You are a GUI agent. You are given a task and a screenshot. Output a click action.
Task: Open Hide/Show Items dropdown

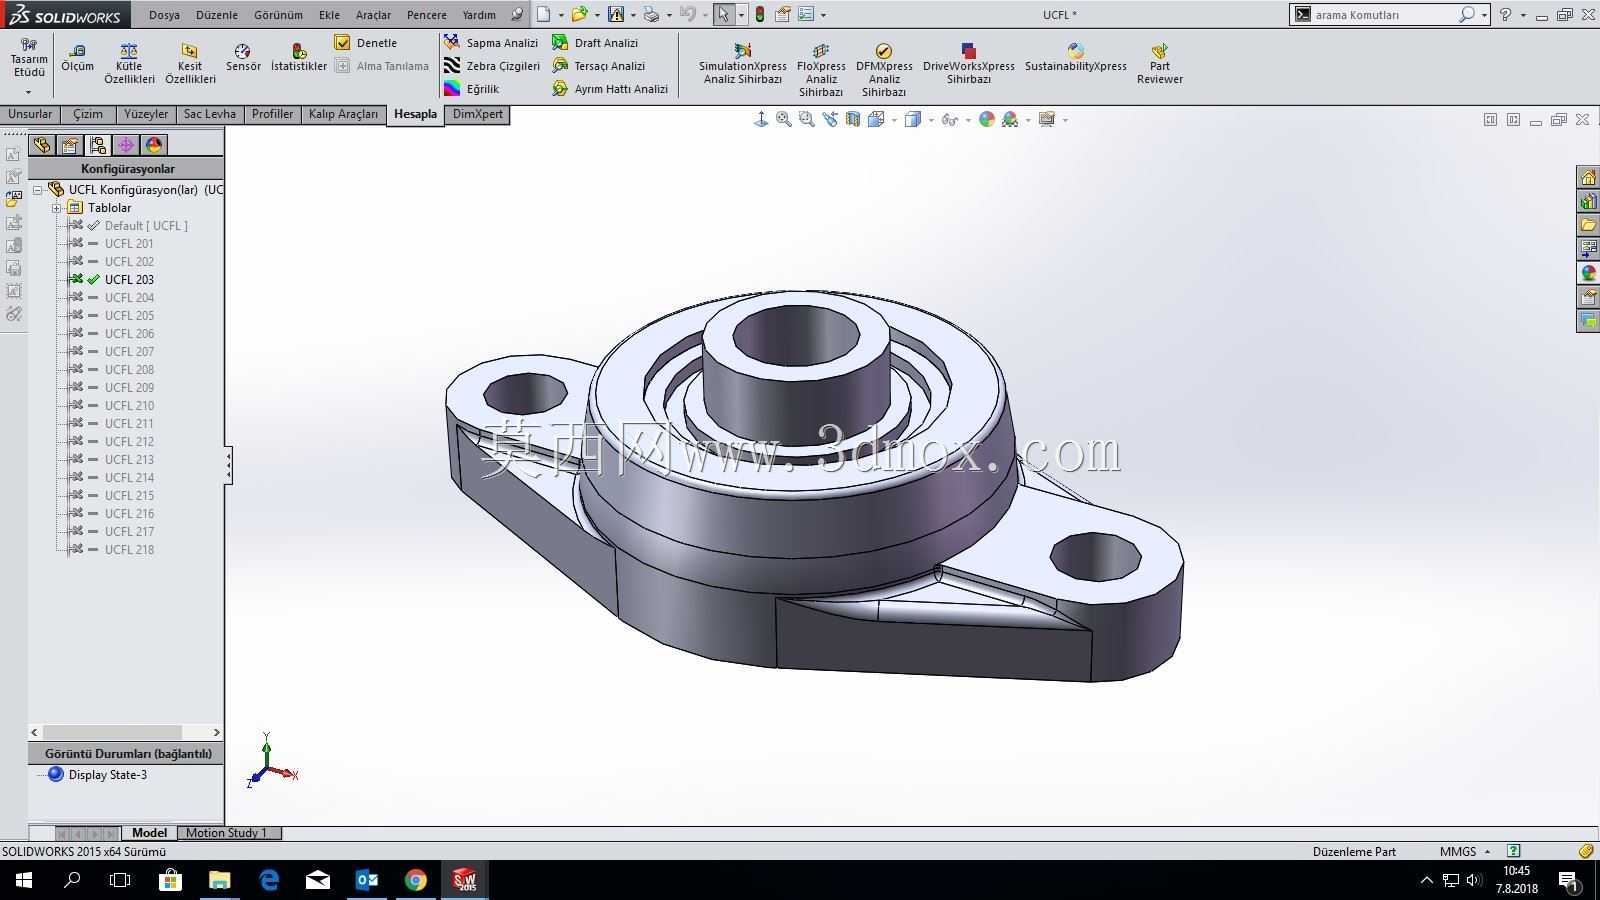coord(968,120)
